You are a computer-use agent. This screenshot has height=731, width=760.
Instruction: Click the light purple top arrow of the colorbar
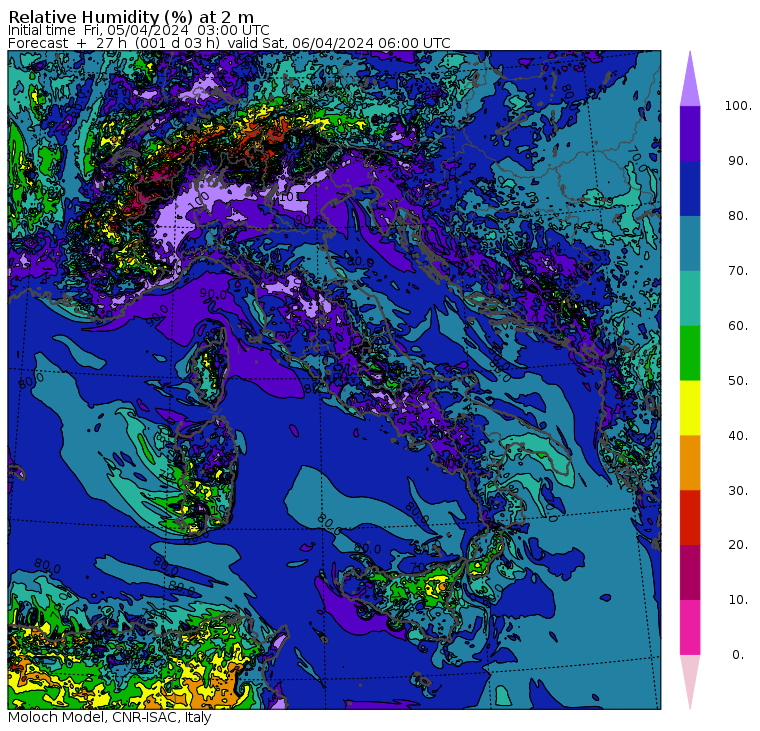690,79
